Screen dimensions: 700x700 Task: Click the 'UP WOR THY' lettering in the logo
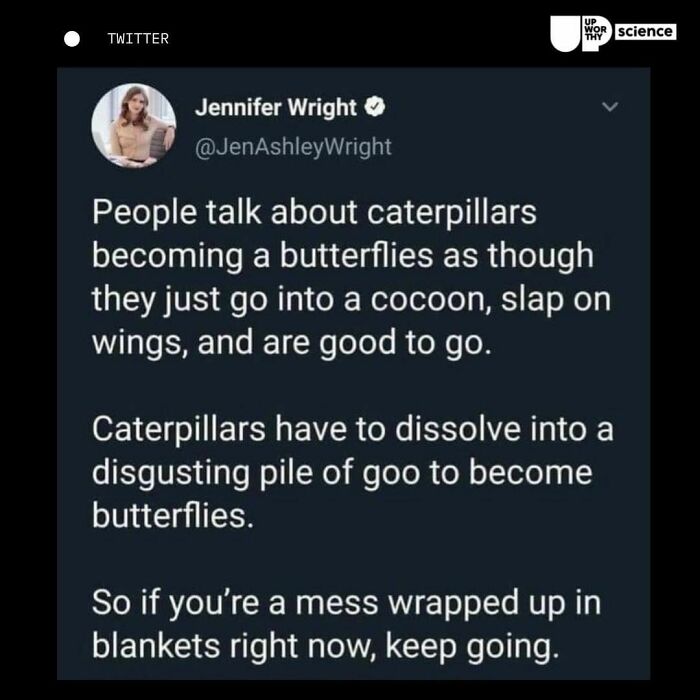coord(595,30)
